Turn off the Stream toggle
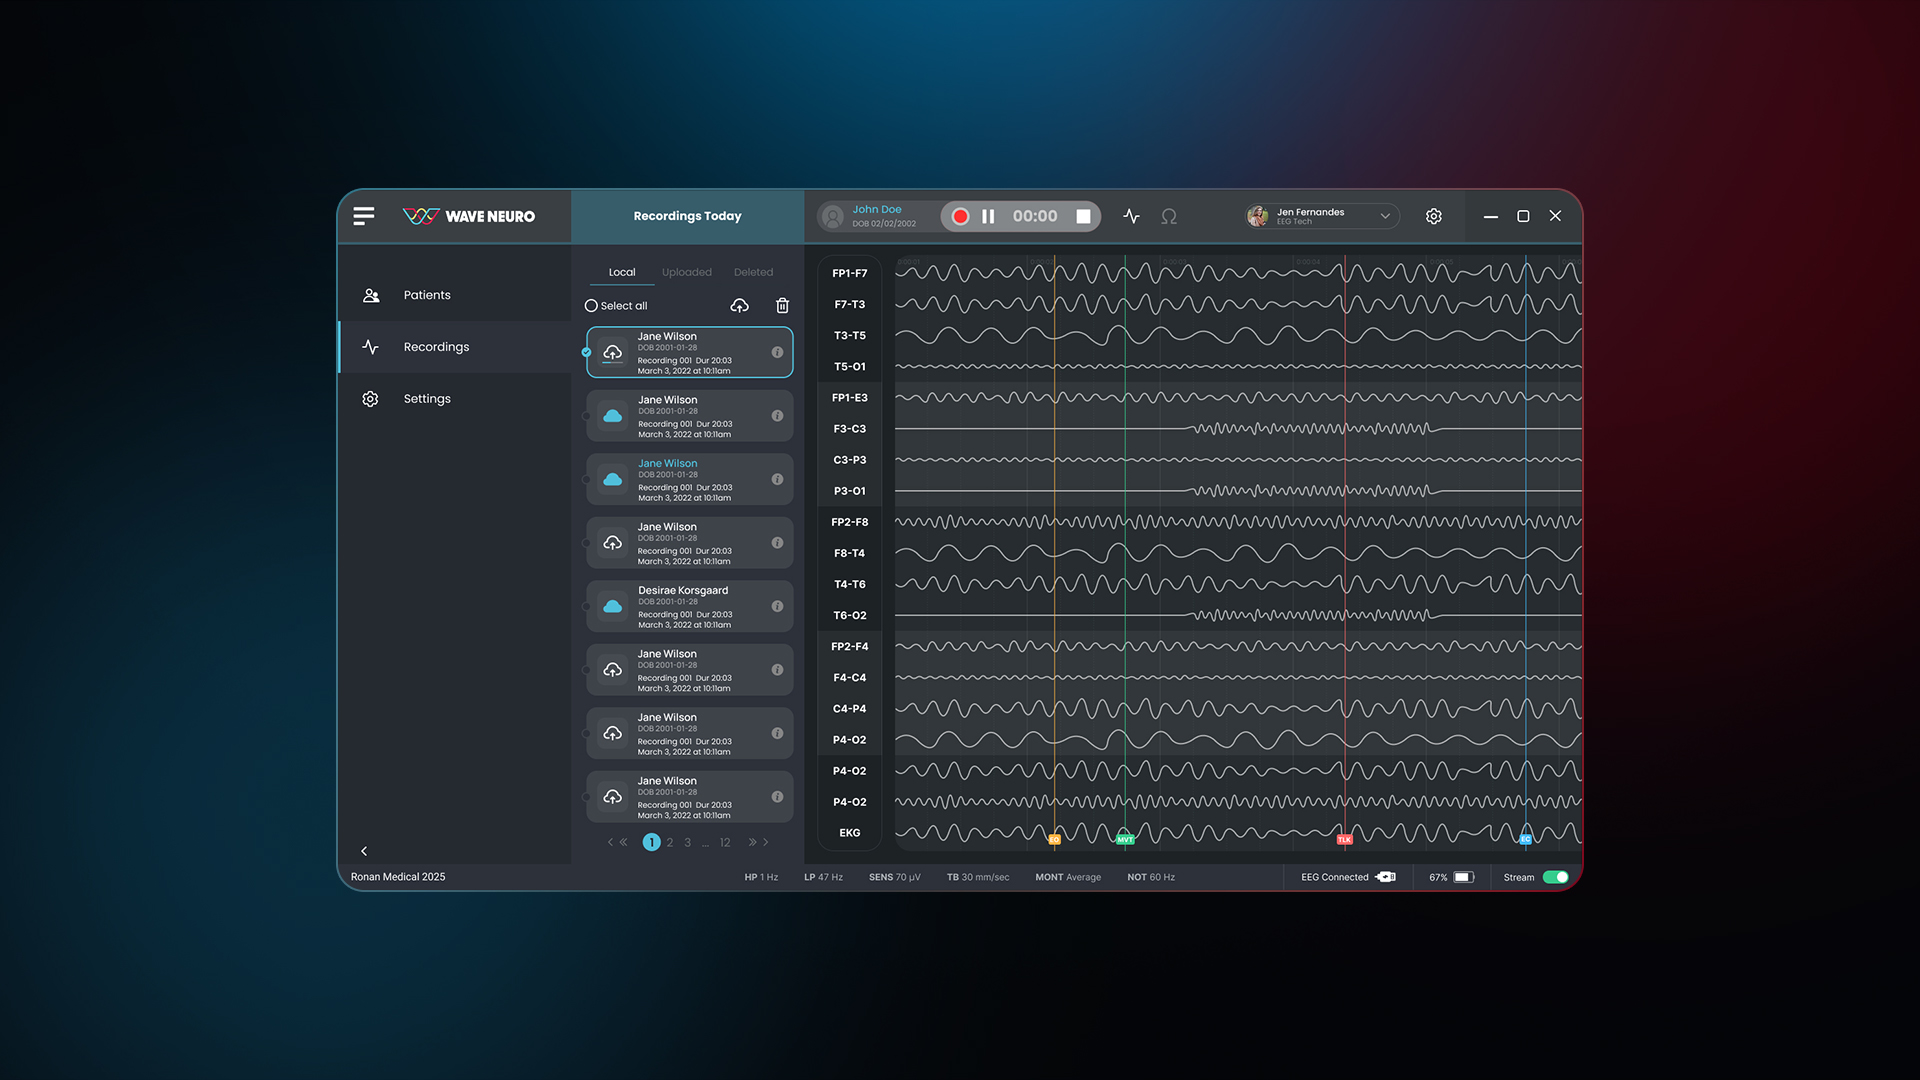The height and width of the screenshot is (1080, 1920). click(x=1555, y=877)
